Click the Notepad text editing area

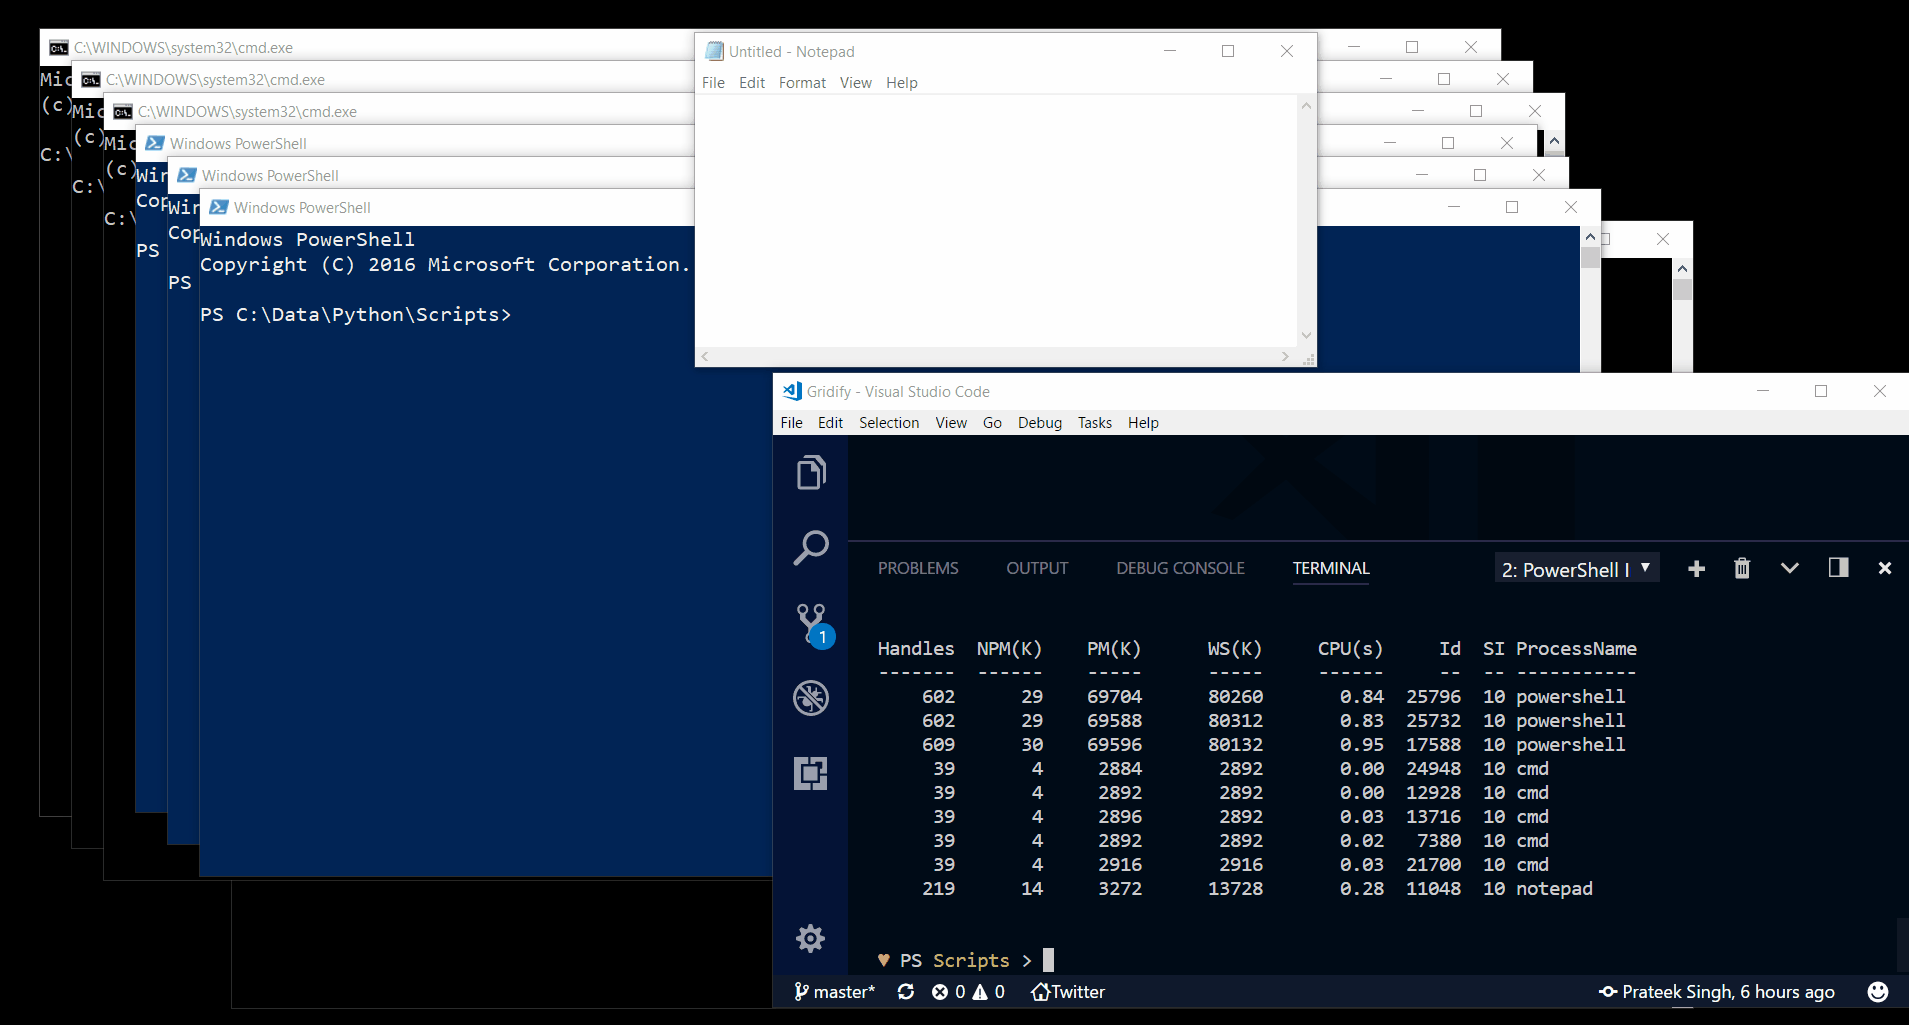pos(996,221)
